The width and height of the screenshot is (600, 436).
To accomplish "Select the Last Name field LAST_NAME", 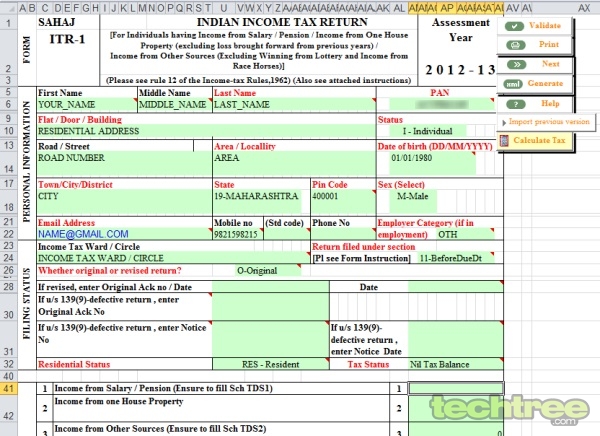I will click(294, 105).
